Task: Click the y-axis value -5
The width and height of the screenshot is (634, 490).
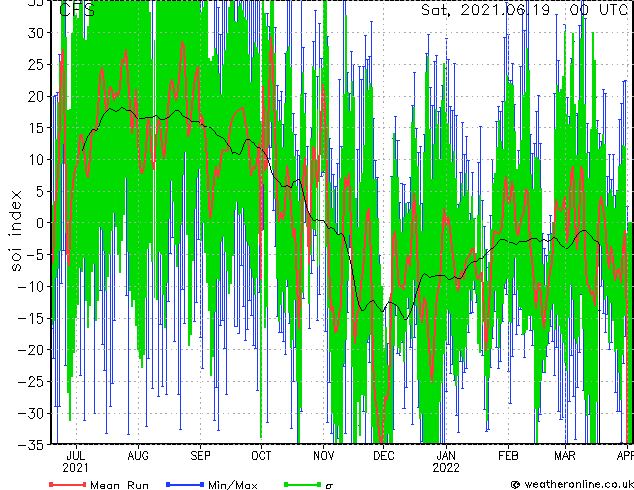Action: pyautogui.click(x=36, y=255)
